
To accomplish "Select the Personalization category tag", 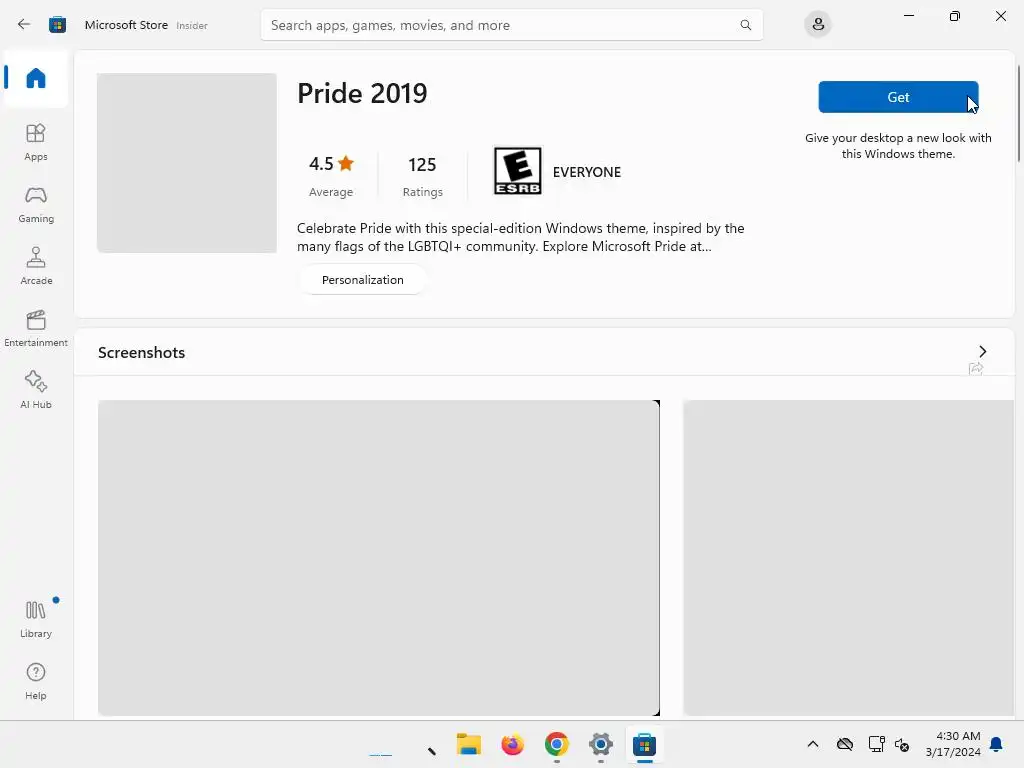I will point(362,280).
